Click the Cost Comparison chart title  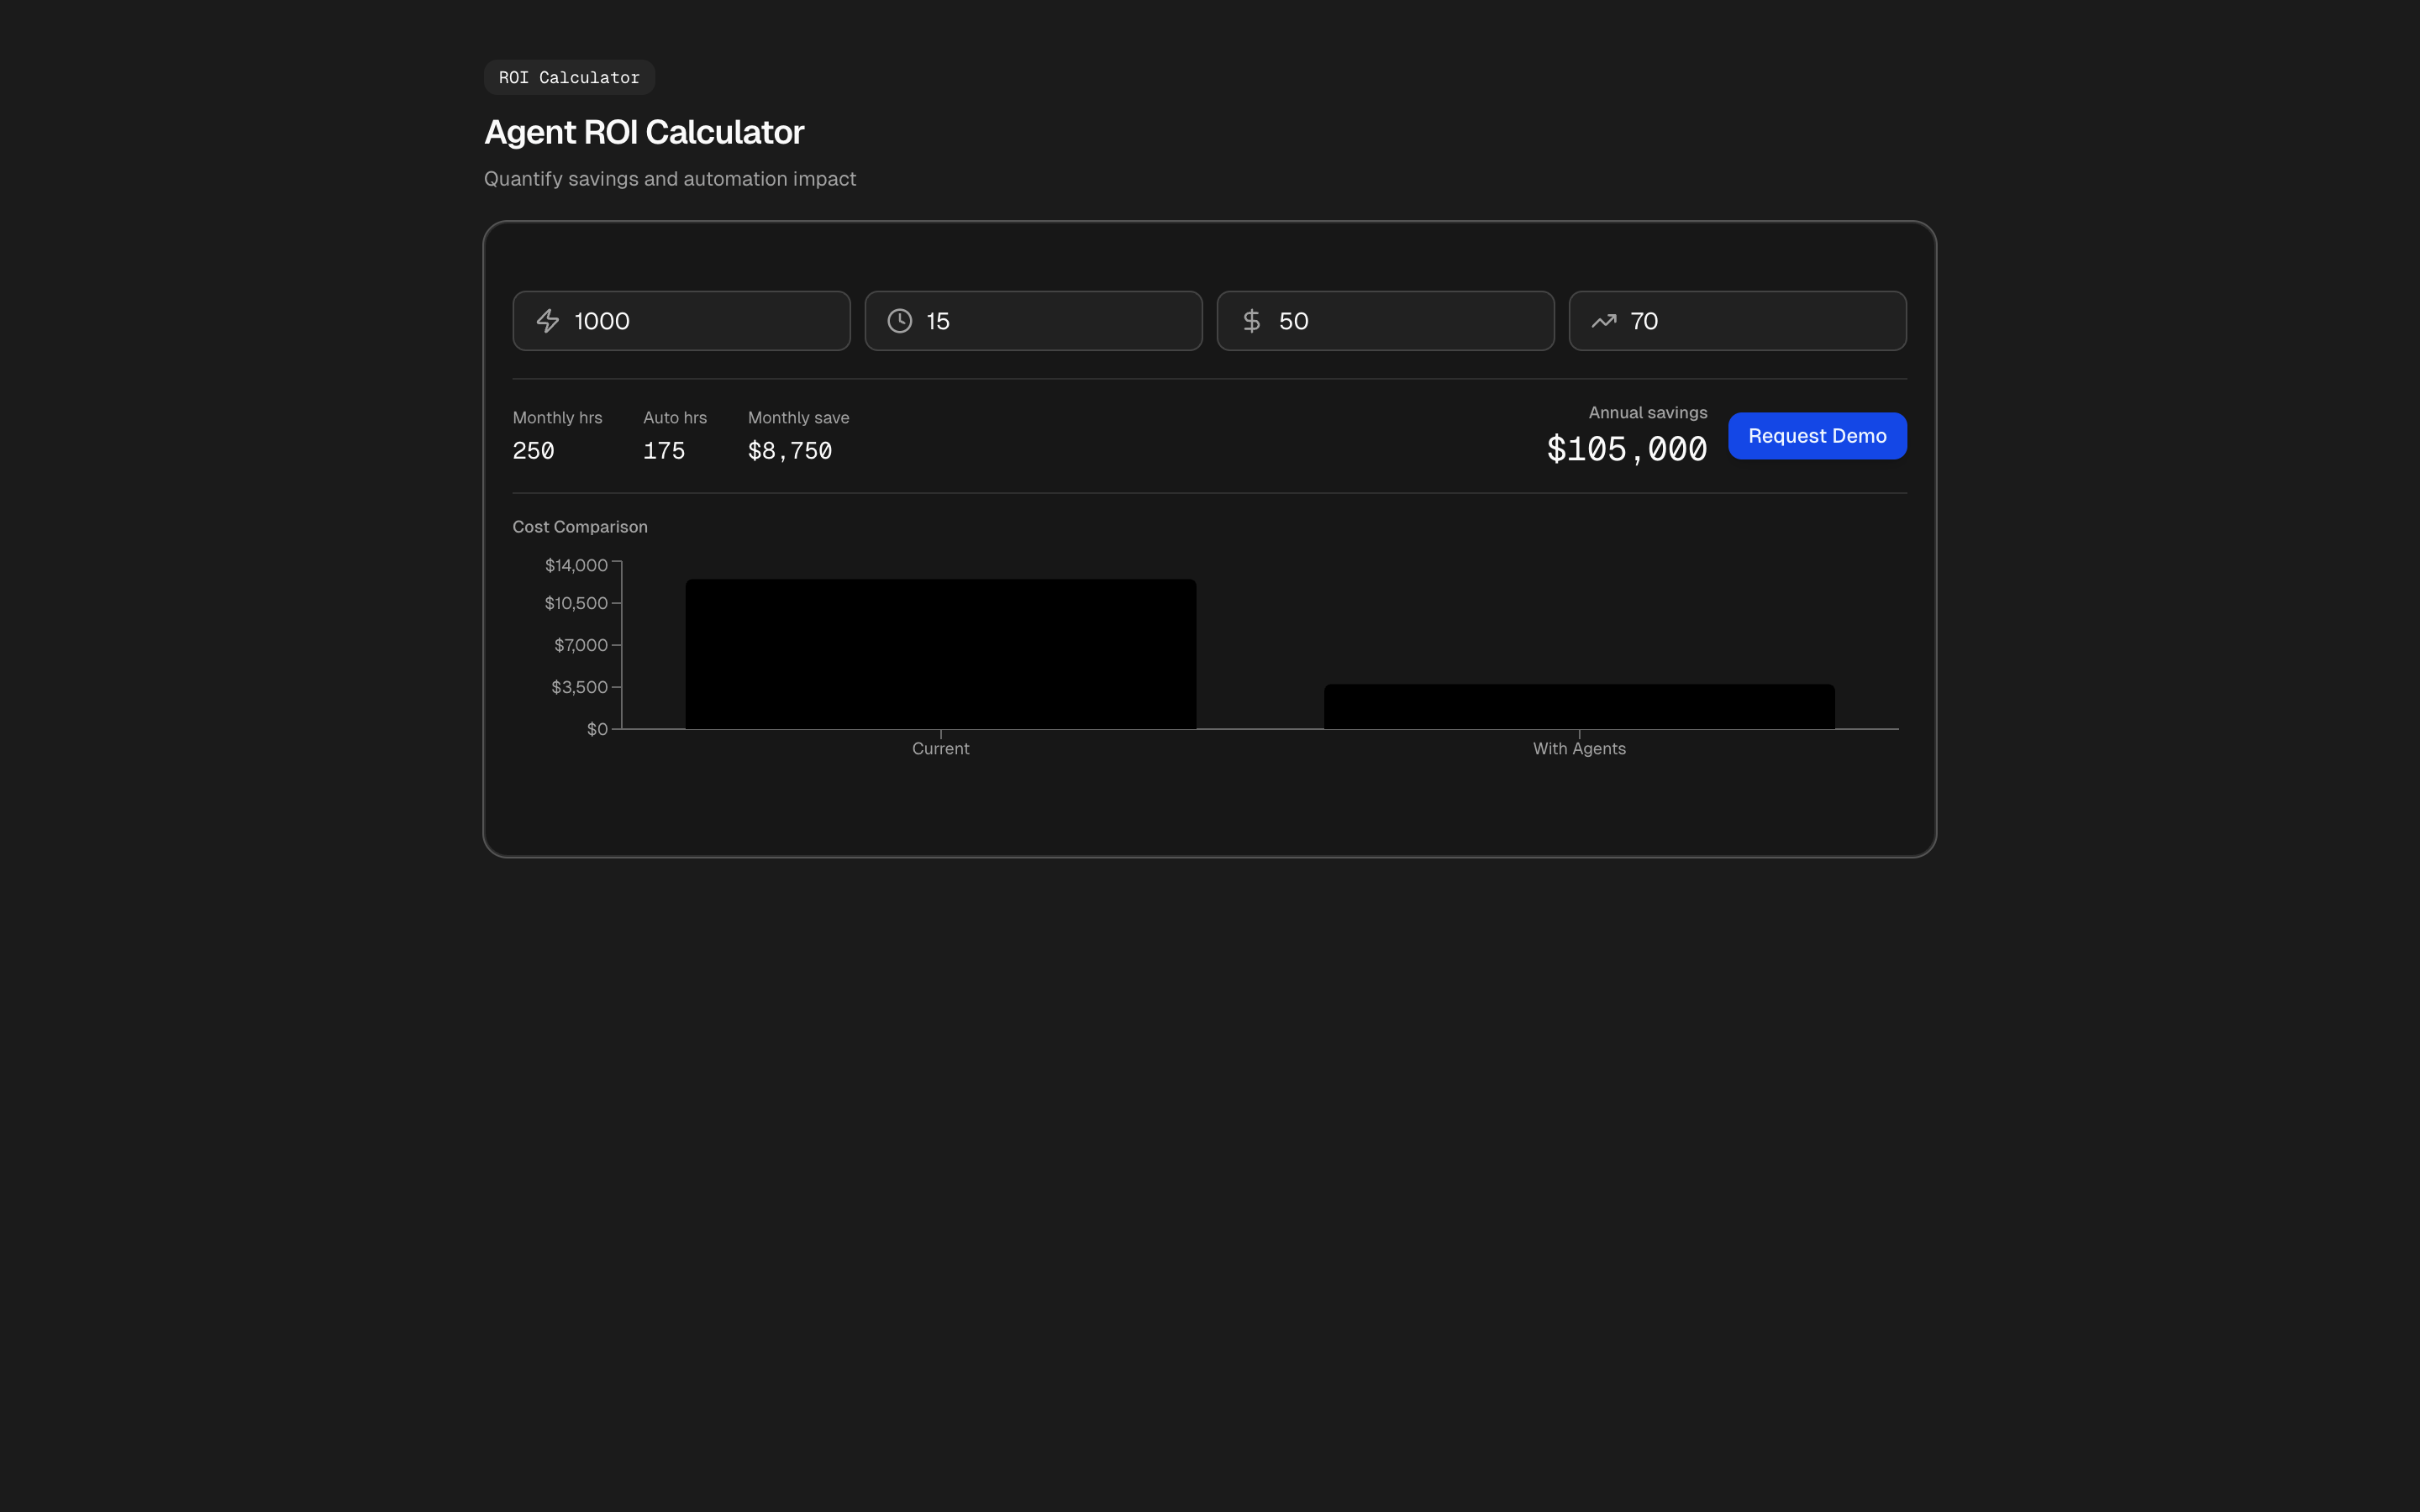tap(580, 527)
